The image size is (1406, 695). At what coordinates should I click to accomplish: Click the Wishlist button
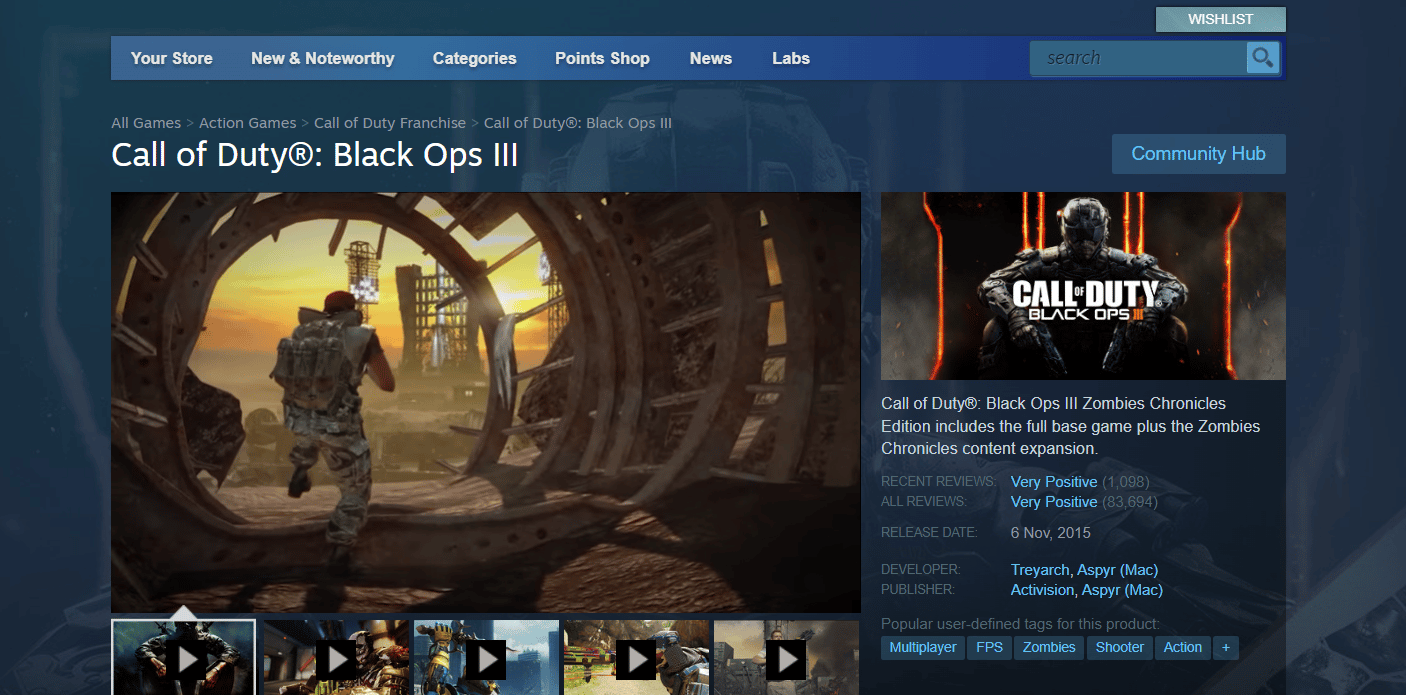pos(1220,19)
